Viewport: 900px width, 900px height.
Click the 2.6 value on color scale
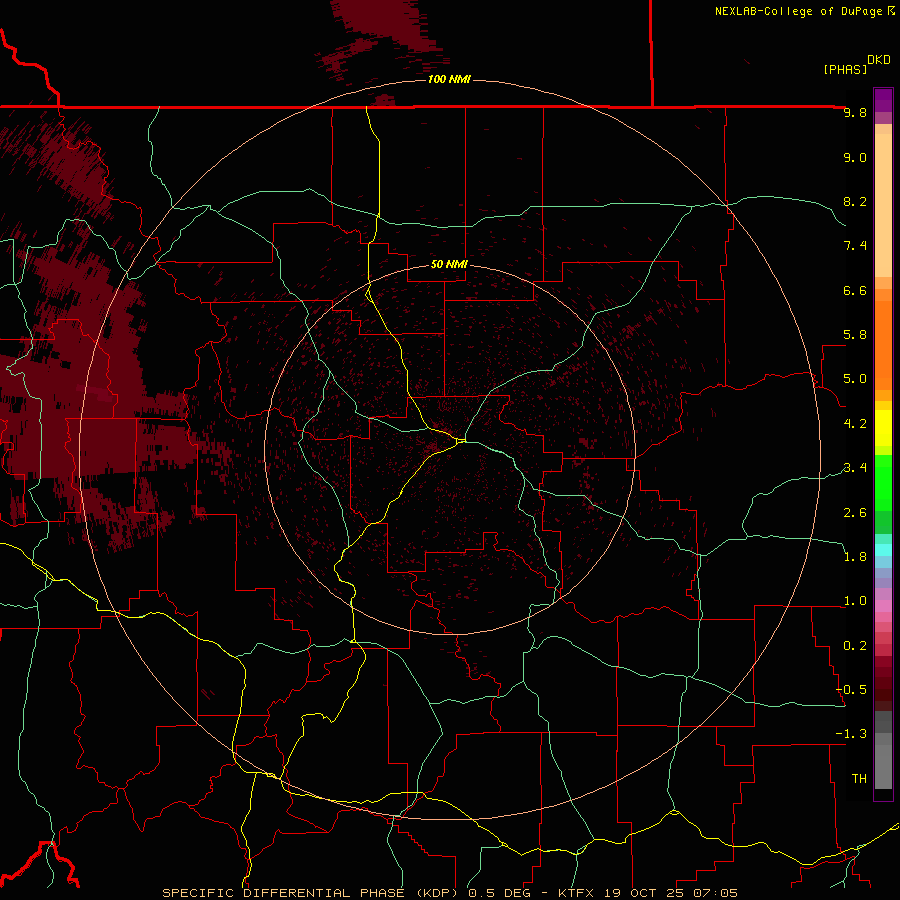click(x=855, y=513)
